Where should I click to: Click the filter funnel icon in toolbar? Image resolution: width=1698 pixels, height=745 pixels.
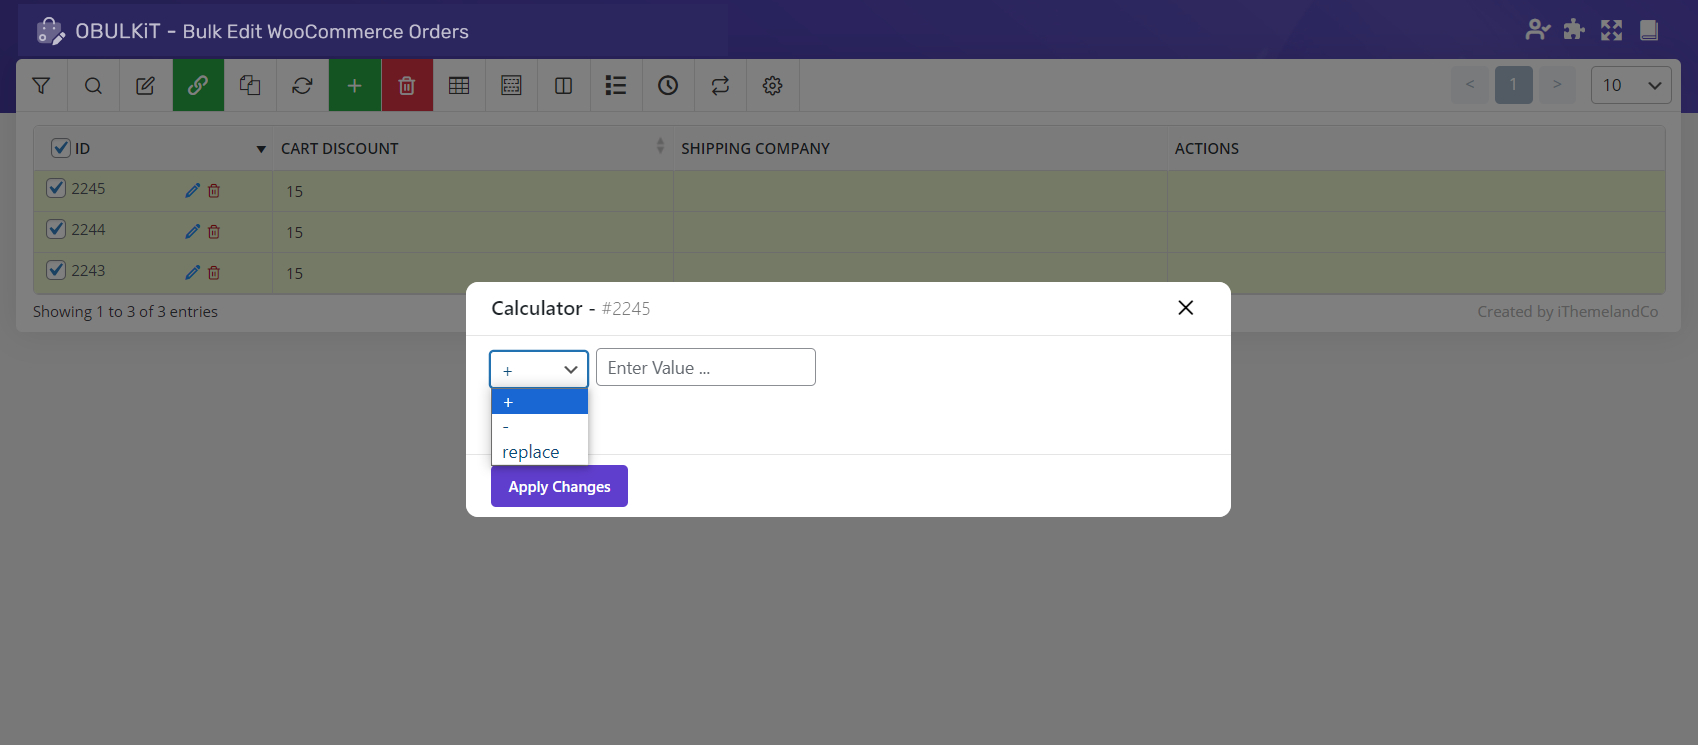click(41, 86)
